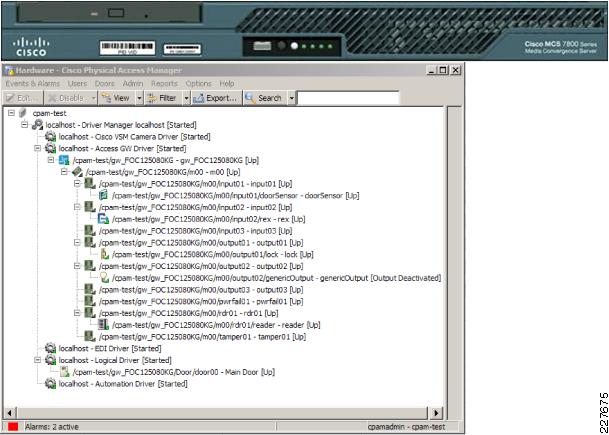This screenshot has width=609, height=435.
Task: Click the reader device icon
Action: (103, 325)
